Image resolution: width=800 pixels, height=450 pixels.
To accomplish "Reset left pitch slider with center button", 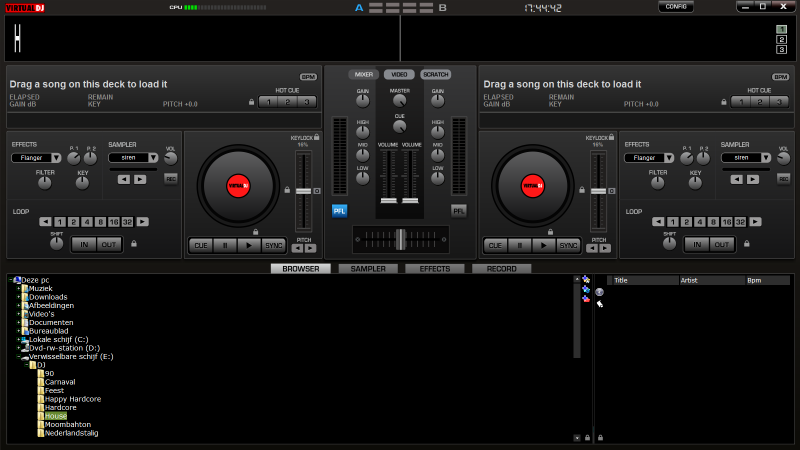I will coord(317,191).
